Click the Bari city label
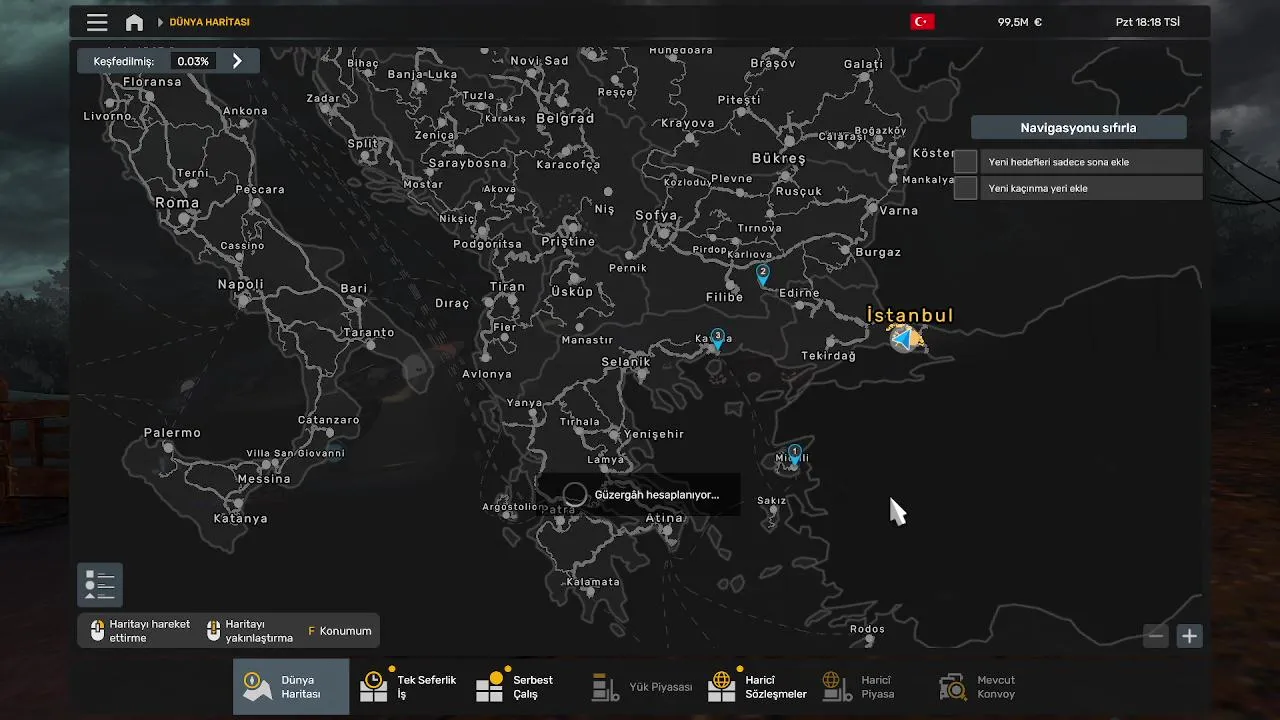This screenshot has width=1280, height=720. tap(354, 288)
